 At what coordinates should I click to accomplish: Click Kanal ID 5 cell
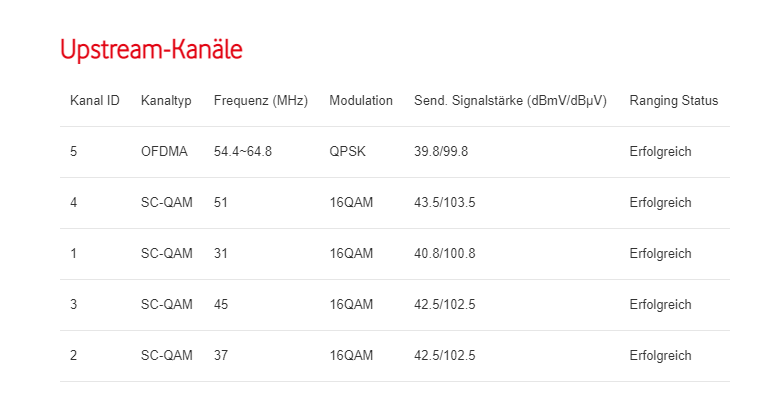(x=74, y=152)
